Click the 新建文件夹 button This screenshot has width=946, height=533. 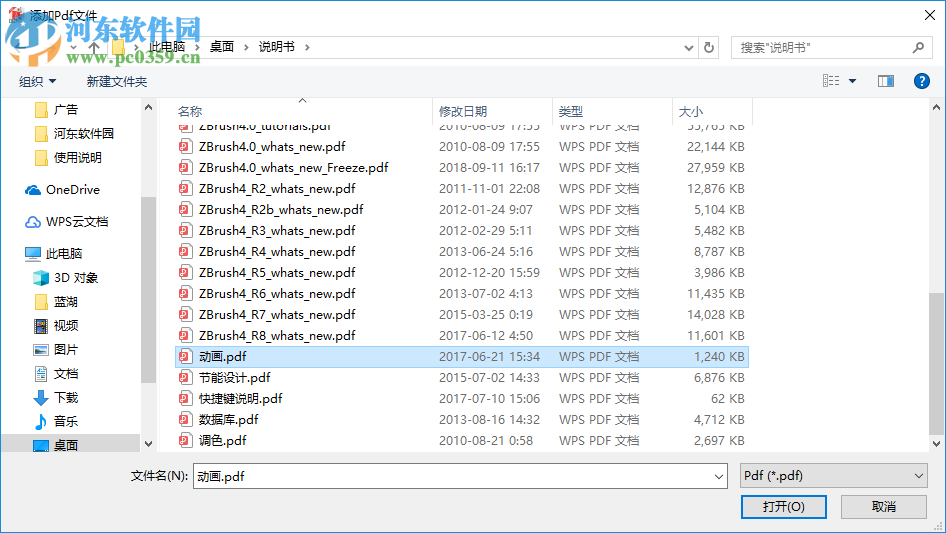[116, 81]
